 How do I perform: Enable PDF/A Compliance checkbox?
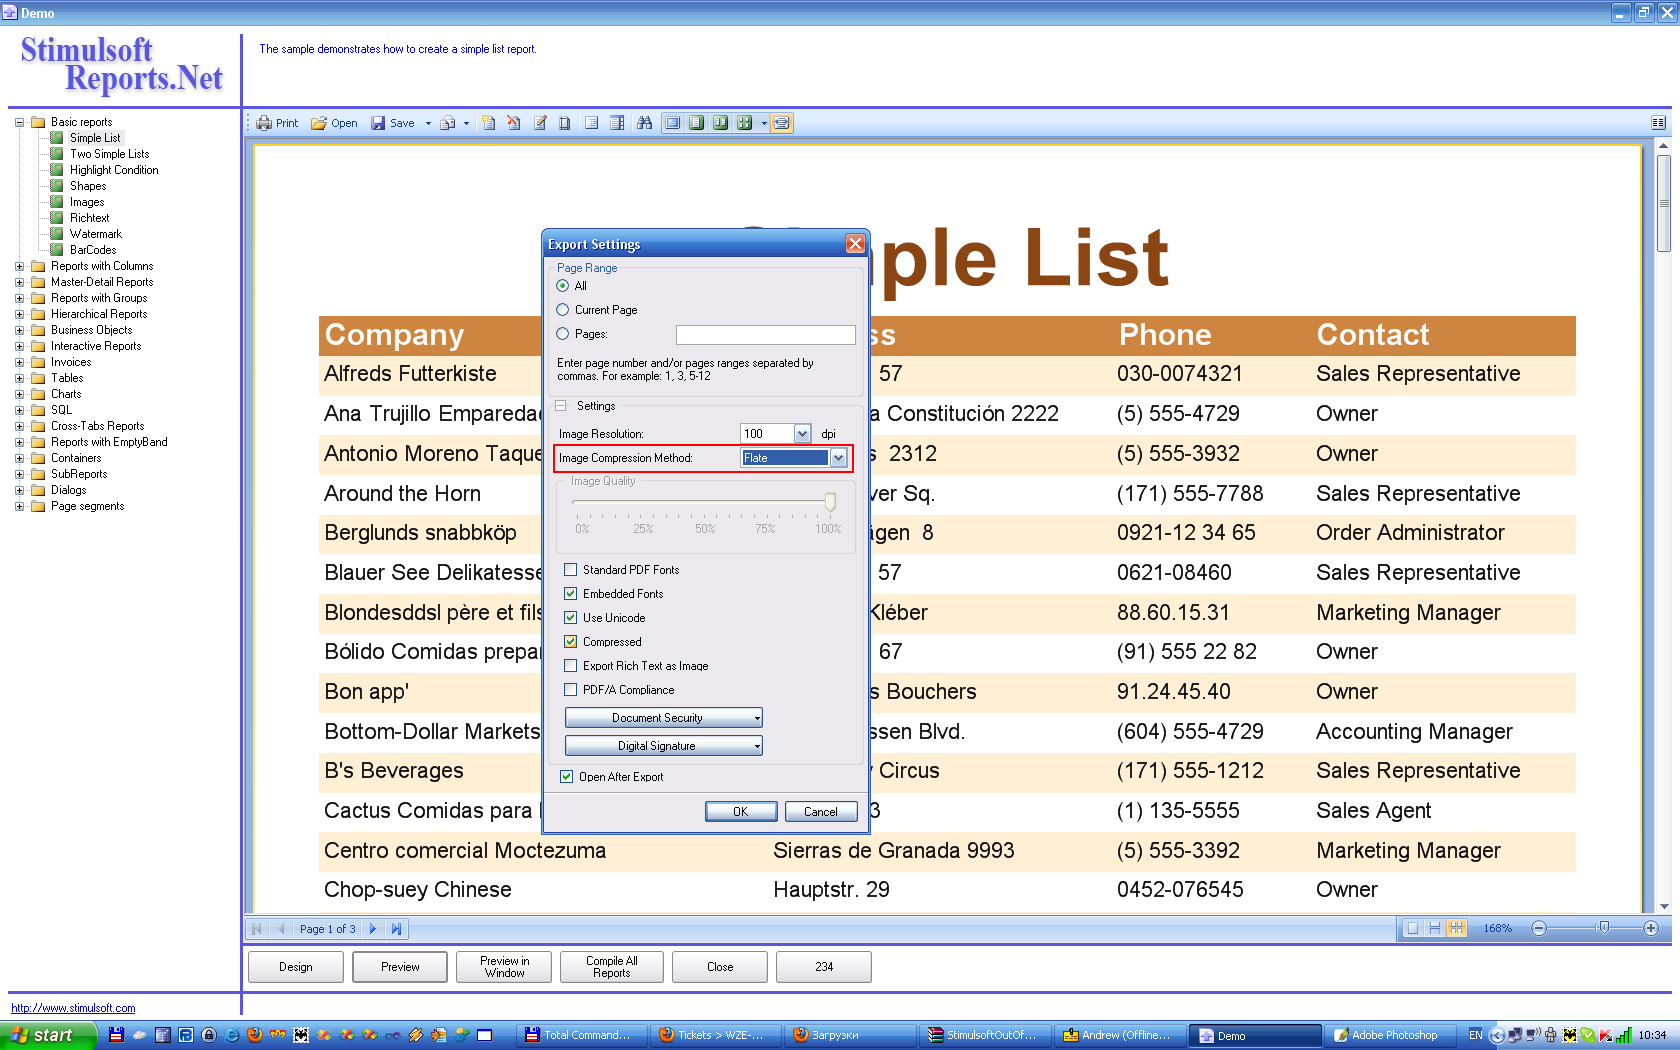coord(571,690)
